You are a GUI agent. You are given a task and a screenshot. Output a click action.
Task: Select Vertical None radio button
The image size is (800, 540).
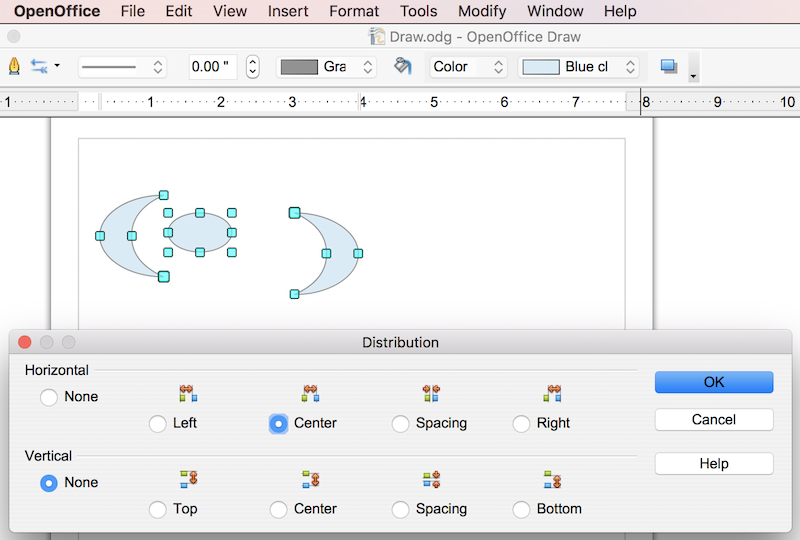click(x=49, y=482)
